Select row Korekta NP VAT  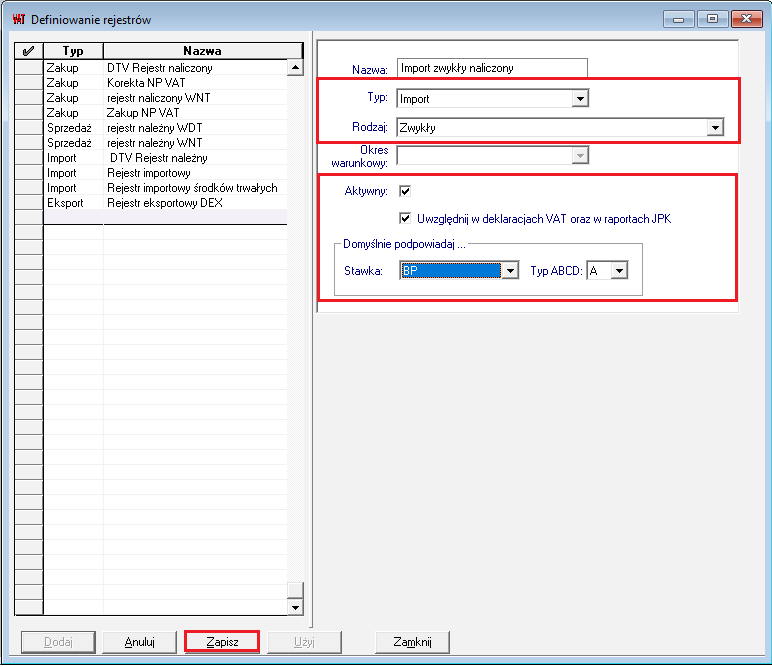(165, 83)
